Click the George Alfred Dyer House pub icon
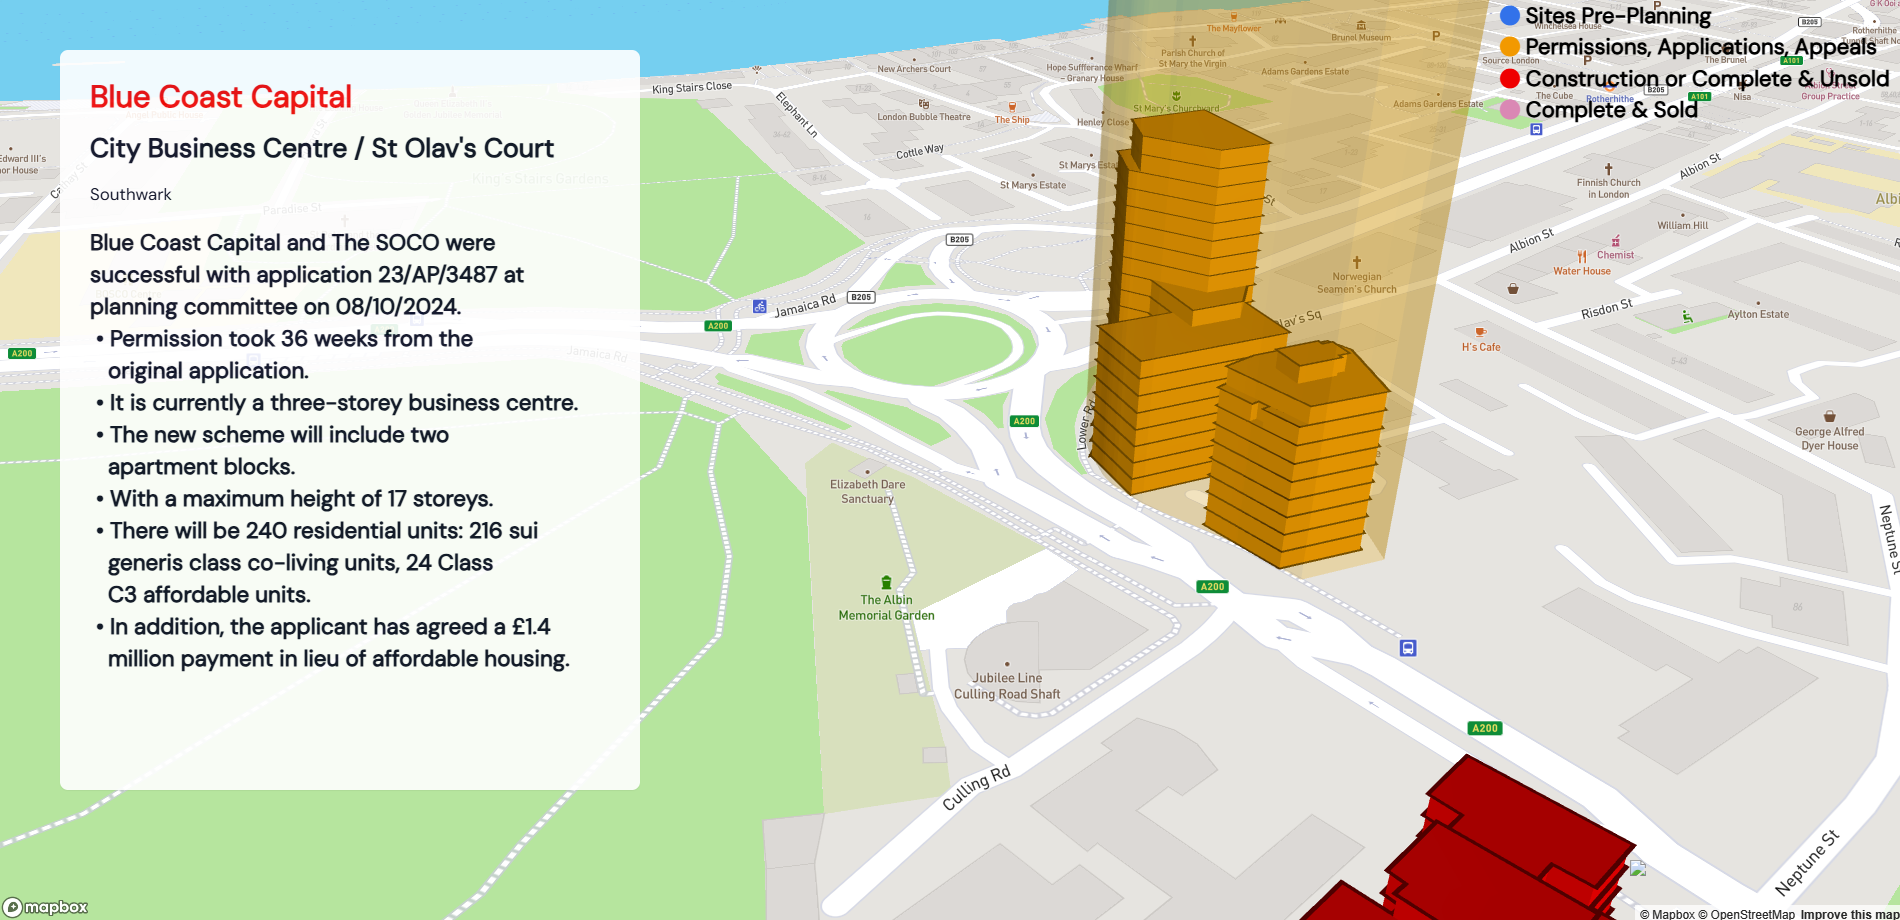The width and height of the screenshot is (1900, 920). click(1830, 416)
